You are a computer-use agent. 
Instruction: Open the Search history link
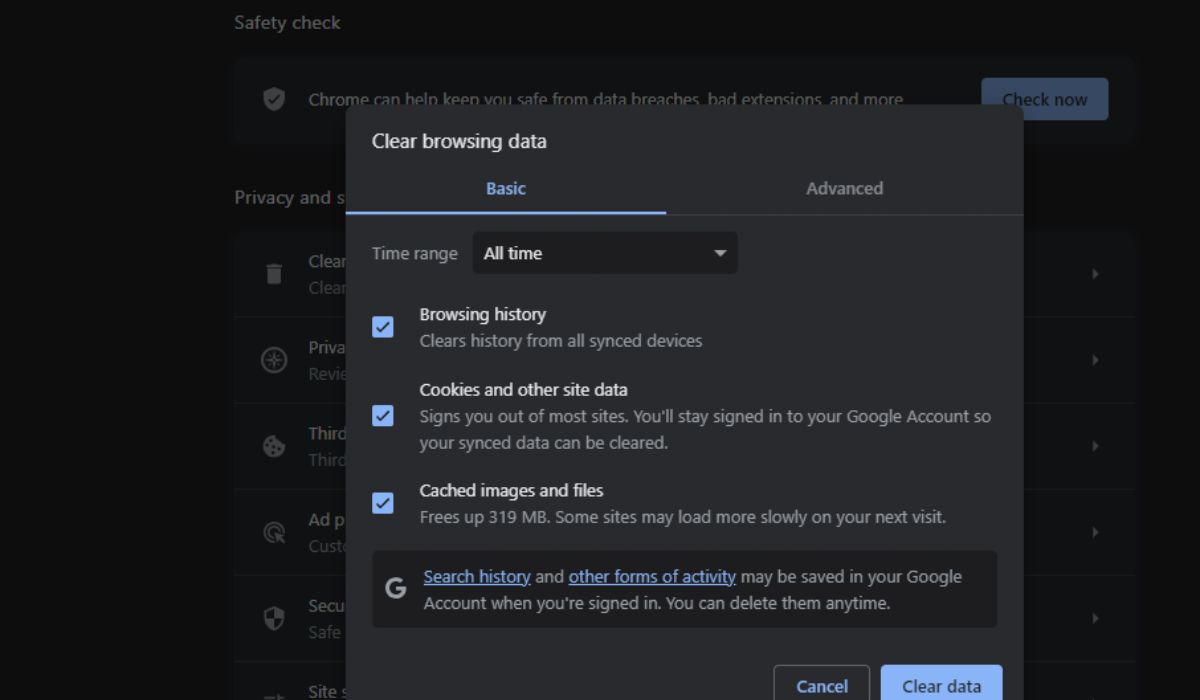pyautogui.click(x=477, y=576)
